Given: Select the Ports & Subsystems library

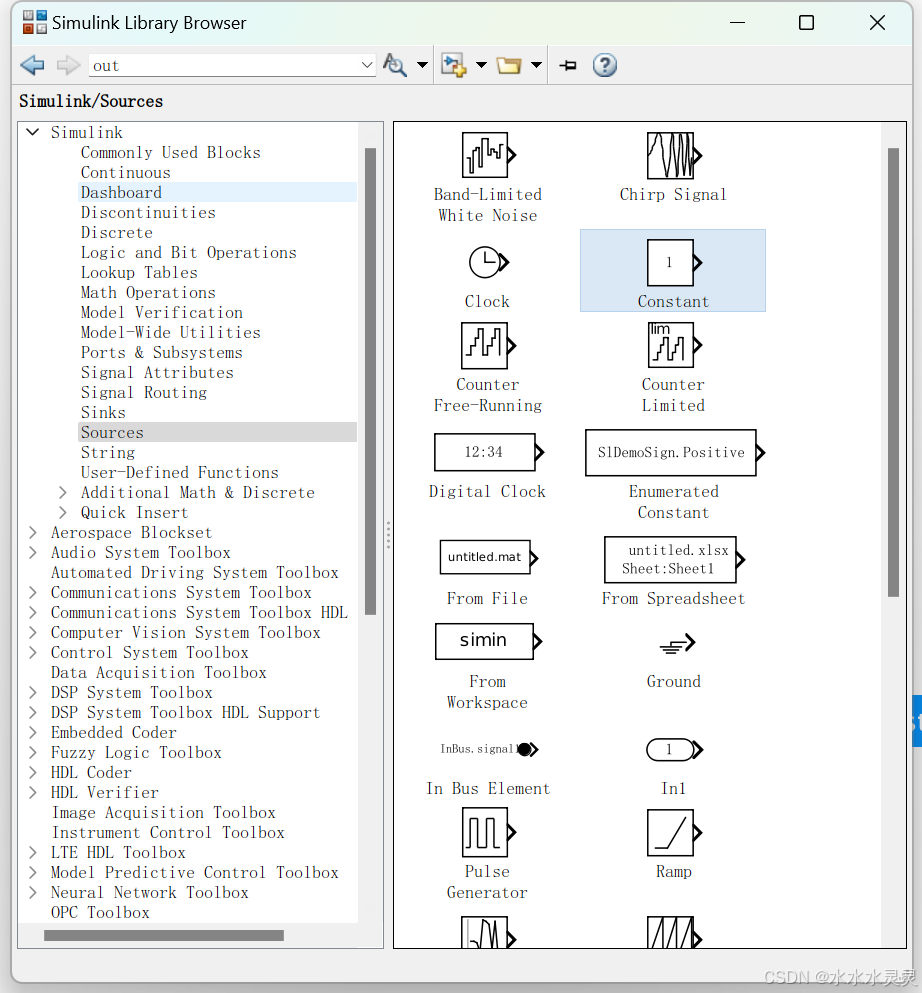Looking at the screenshot, I should [161, 352].
